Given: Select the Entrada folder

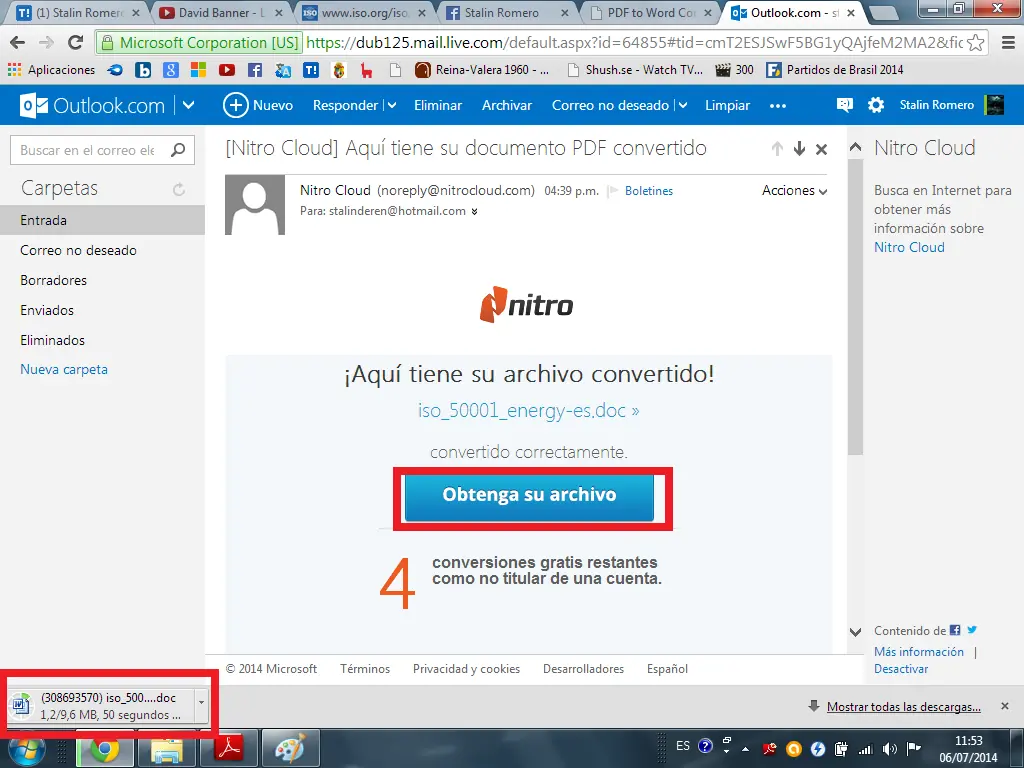Looking at the screenshot, I should point(103,220).
